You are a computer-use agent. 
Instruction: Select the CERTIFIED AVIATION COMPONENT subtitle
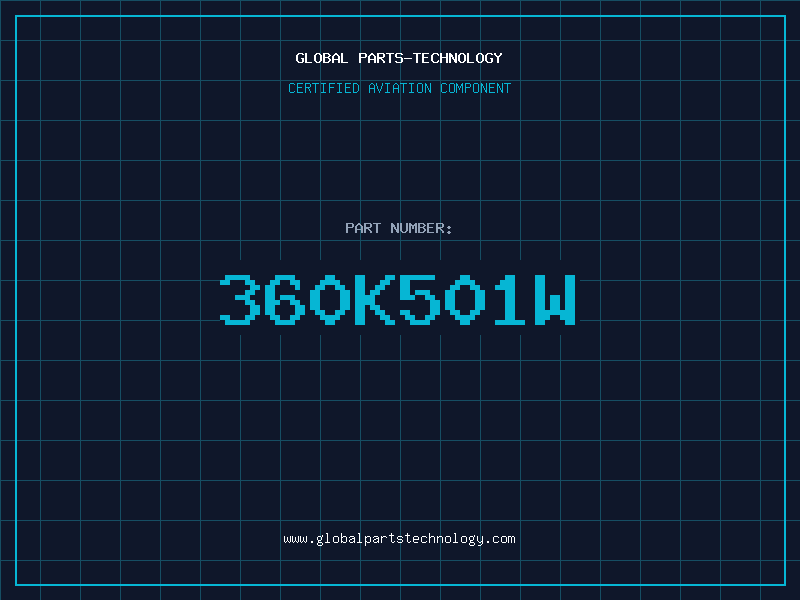point(399,88)
